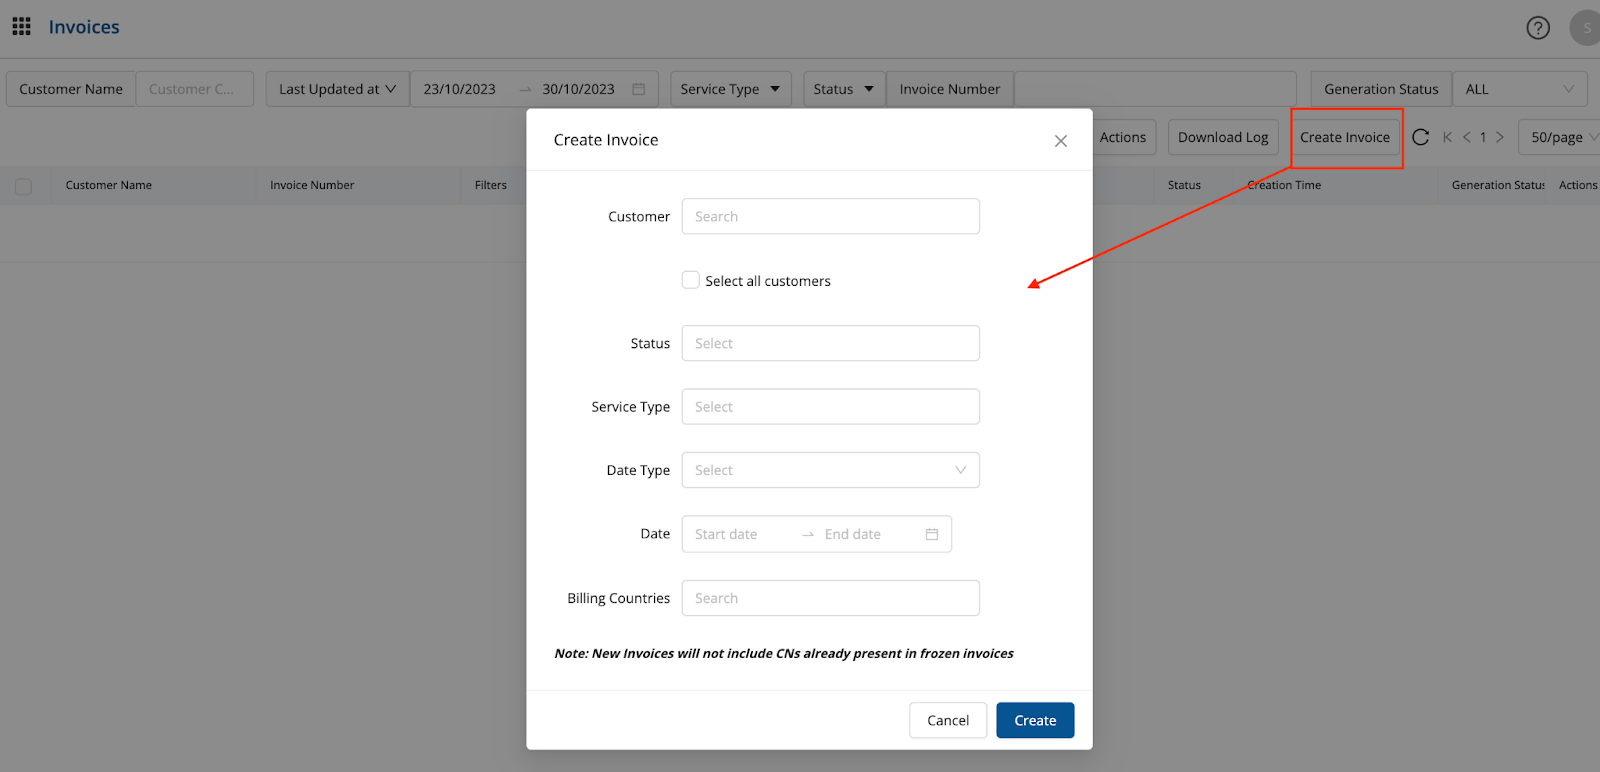Click the Download Log button
This screenshot has width=1600, height=772.
(x=1222, y=137)
